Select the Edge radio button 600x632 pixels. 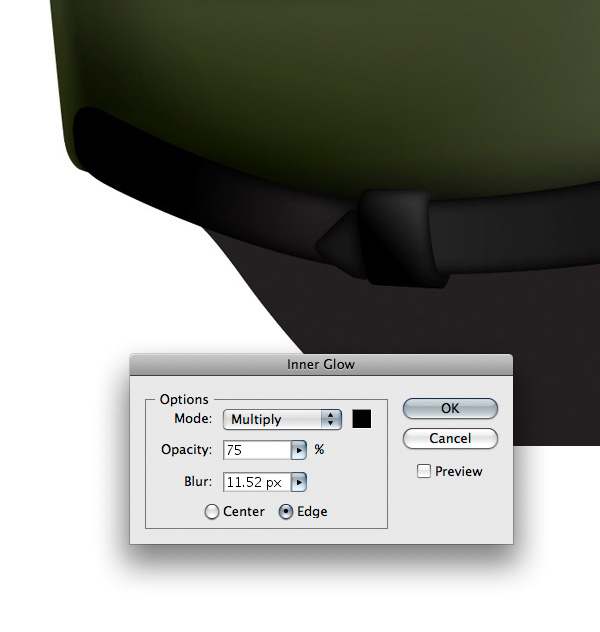pyautogui.click(x=286, y=511)
